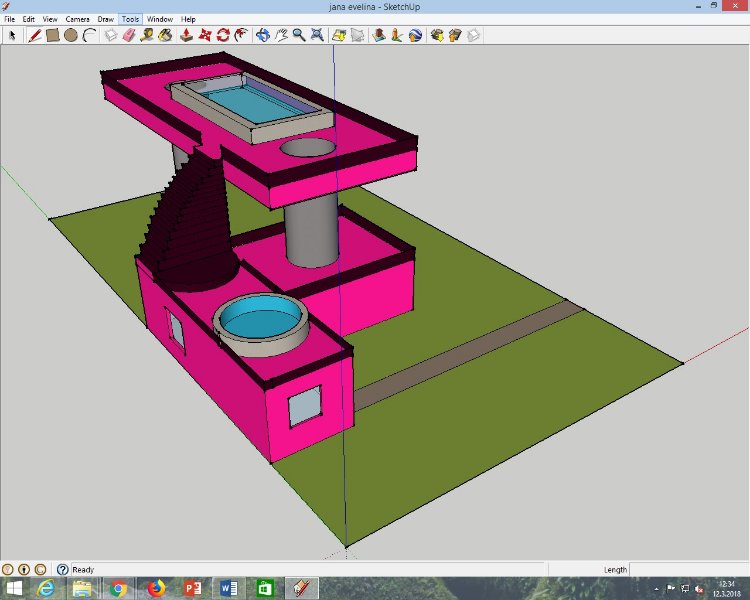Open the Camera menu
The image size is (750, 600).
[77, 19]
